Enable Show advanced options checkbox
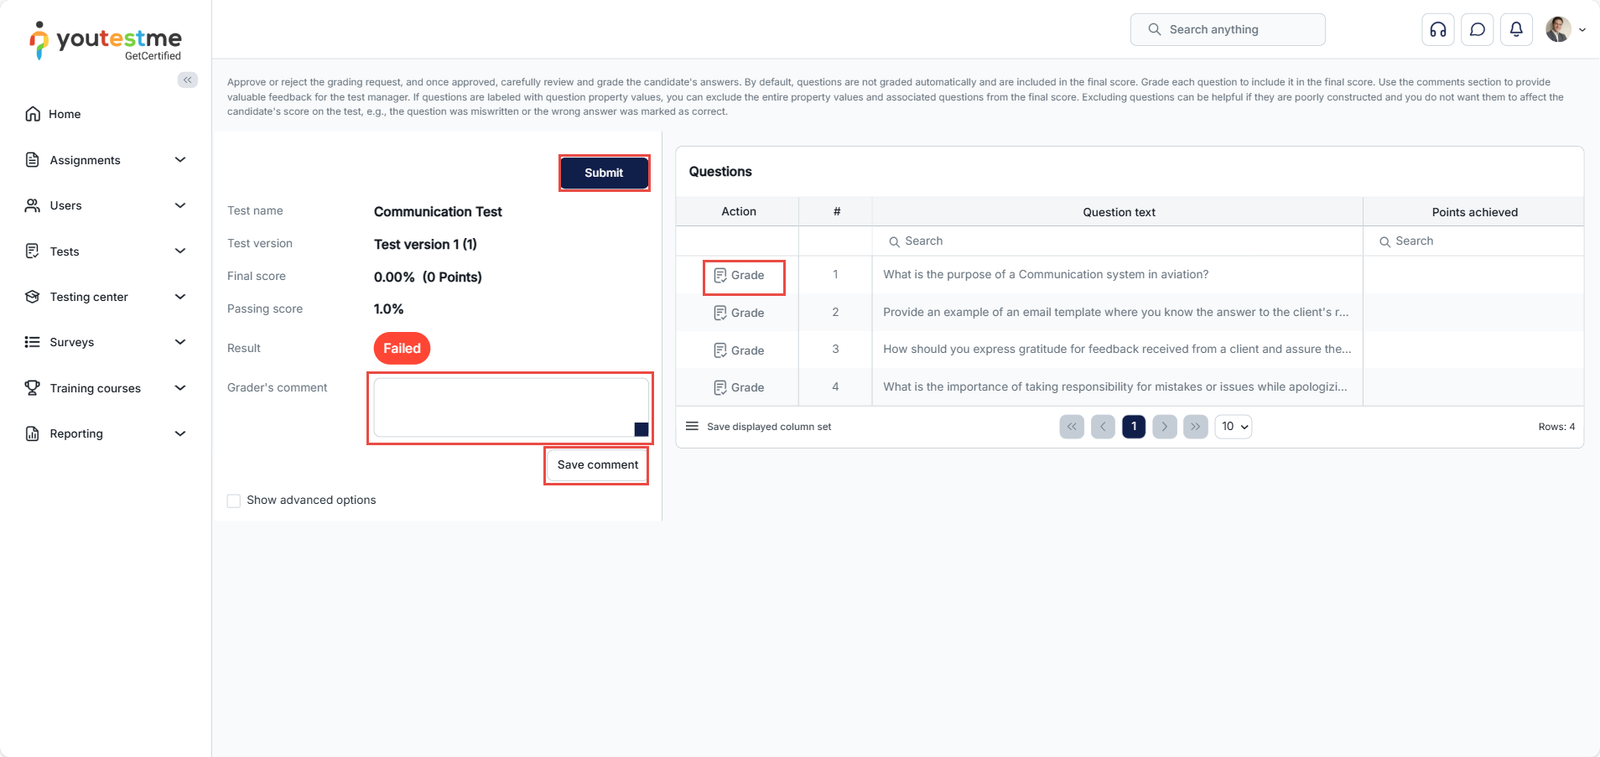 click(x=234, y=501)
